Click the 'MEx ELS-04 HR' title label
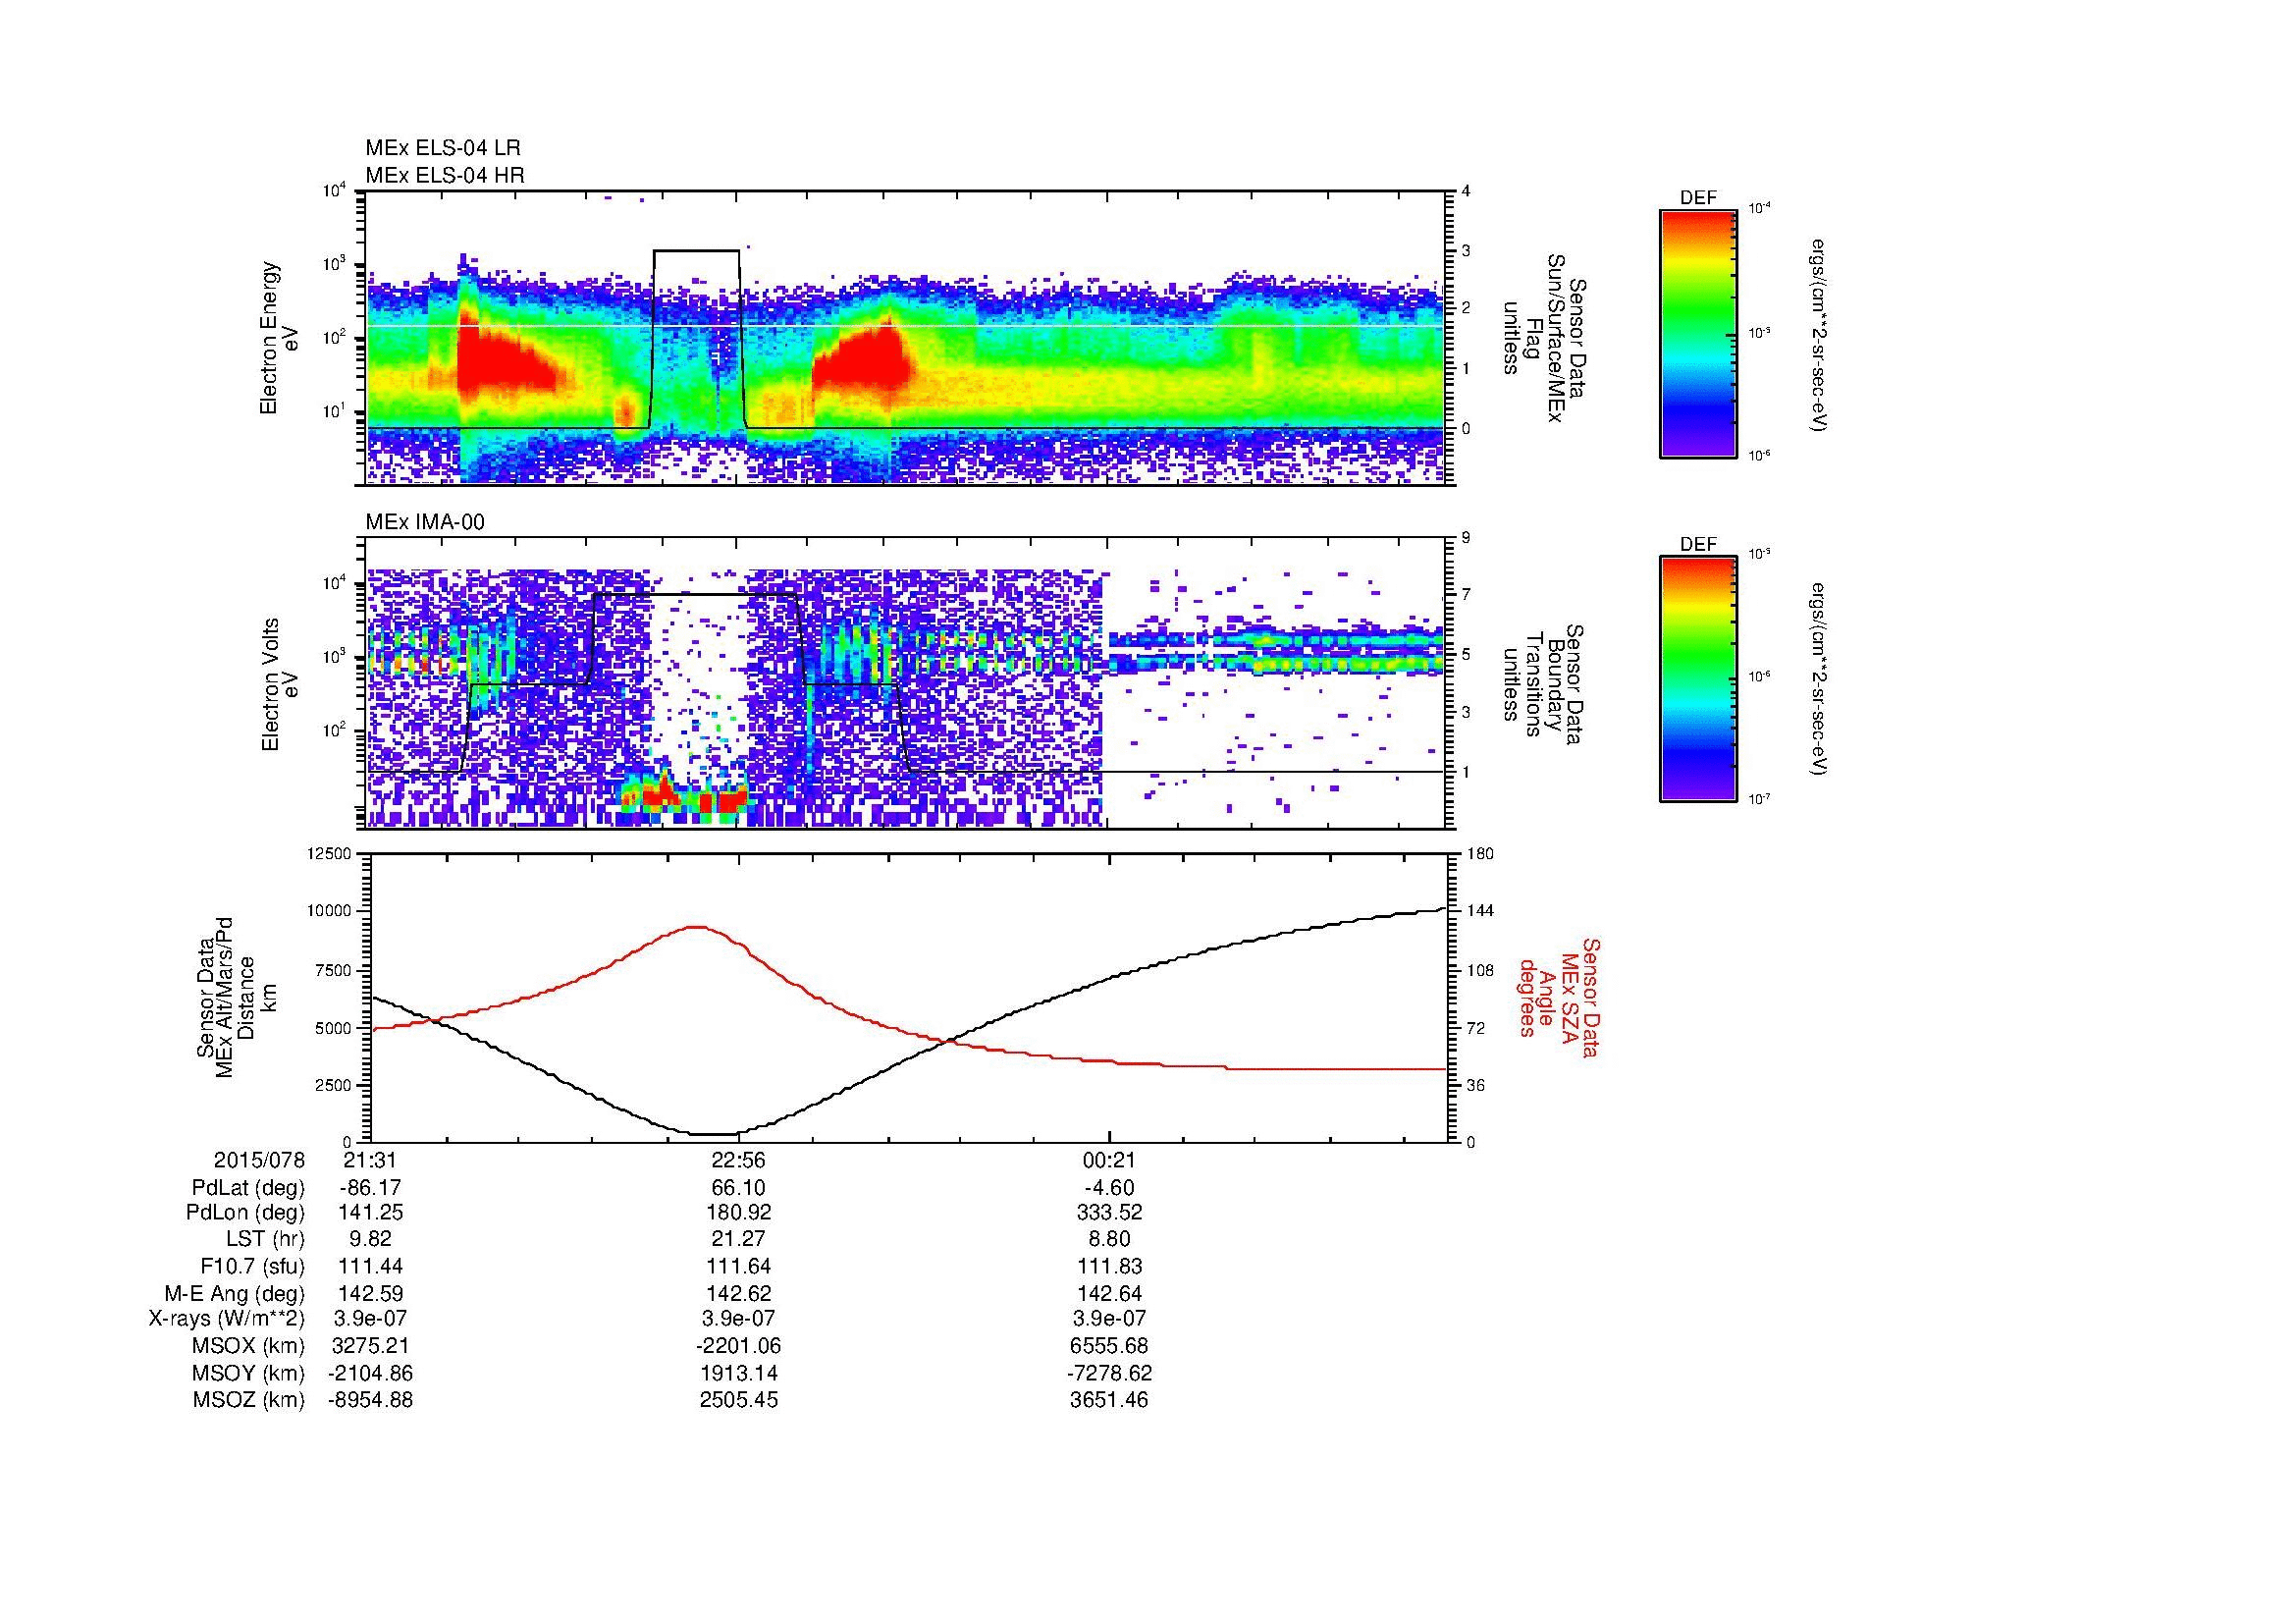2296x1623 pixels. pyautogui.click(x=445, y=175)
